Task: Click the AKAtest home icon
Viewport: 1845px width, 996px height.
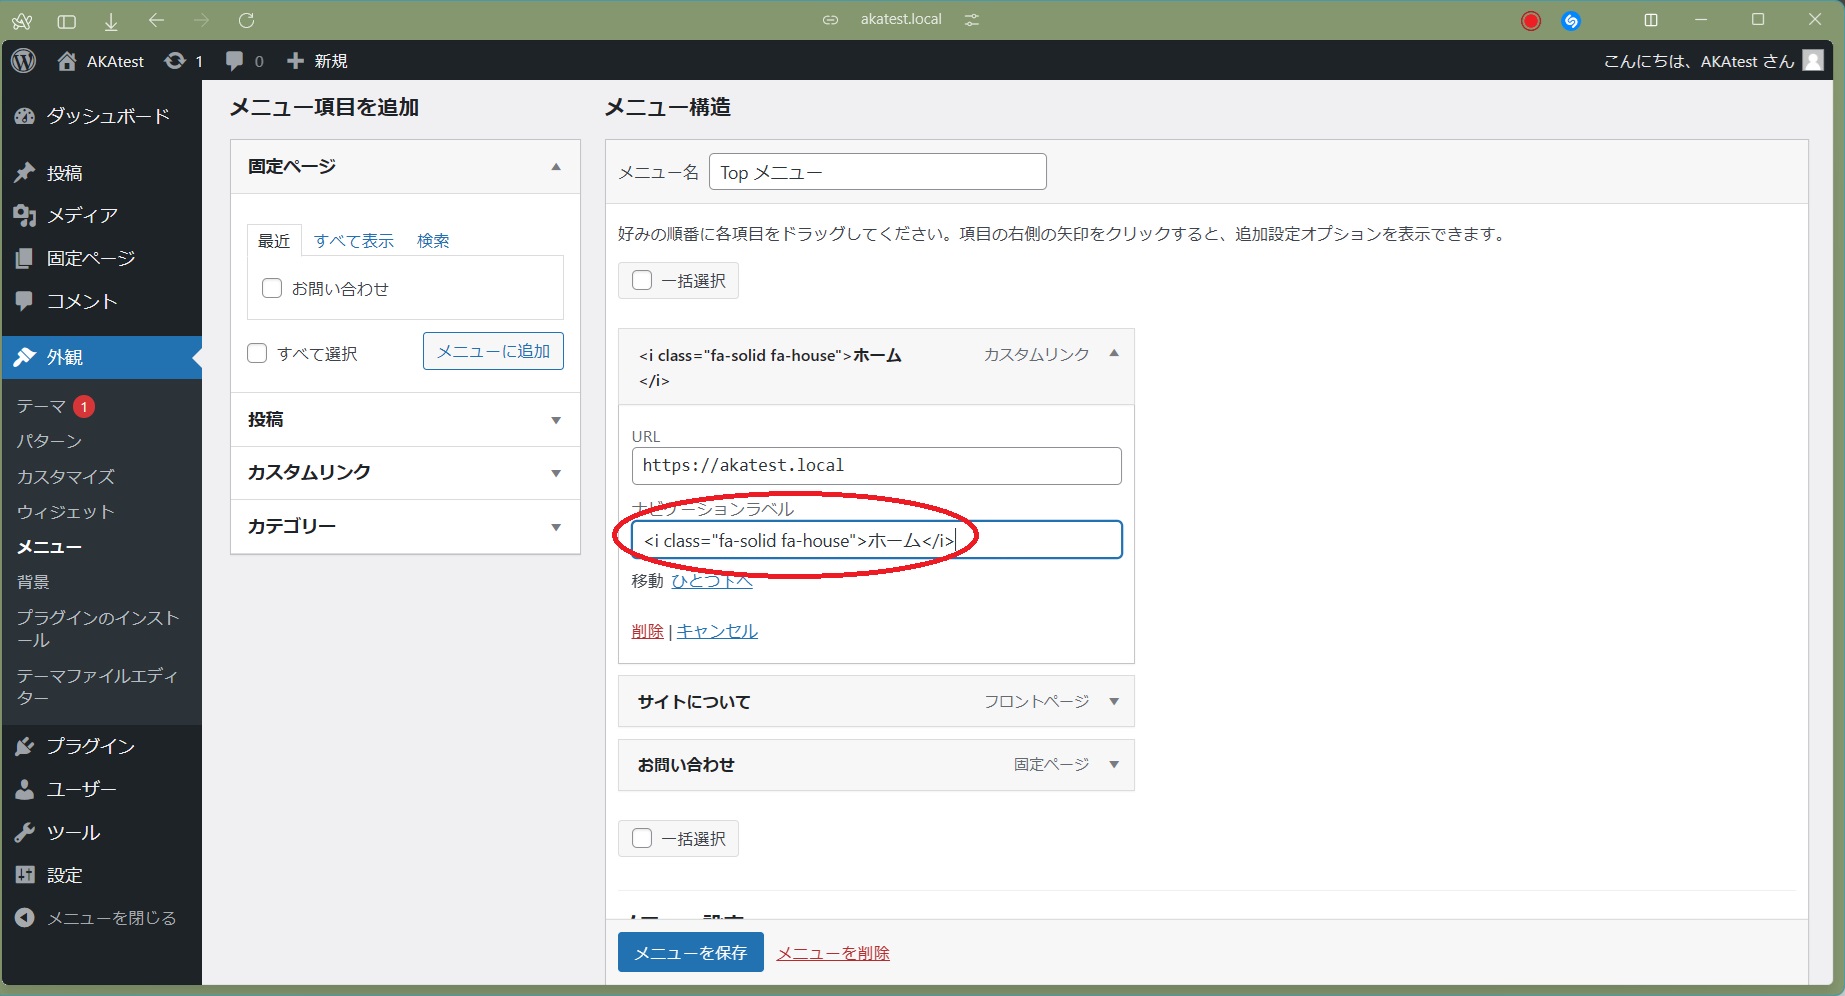Action: coord(67,61)
